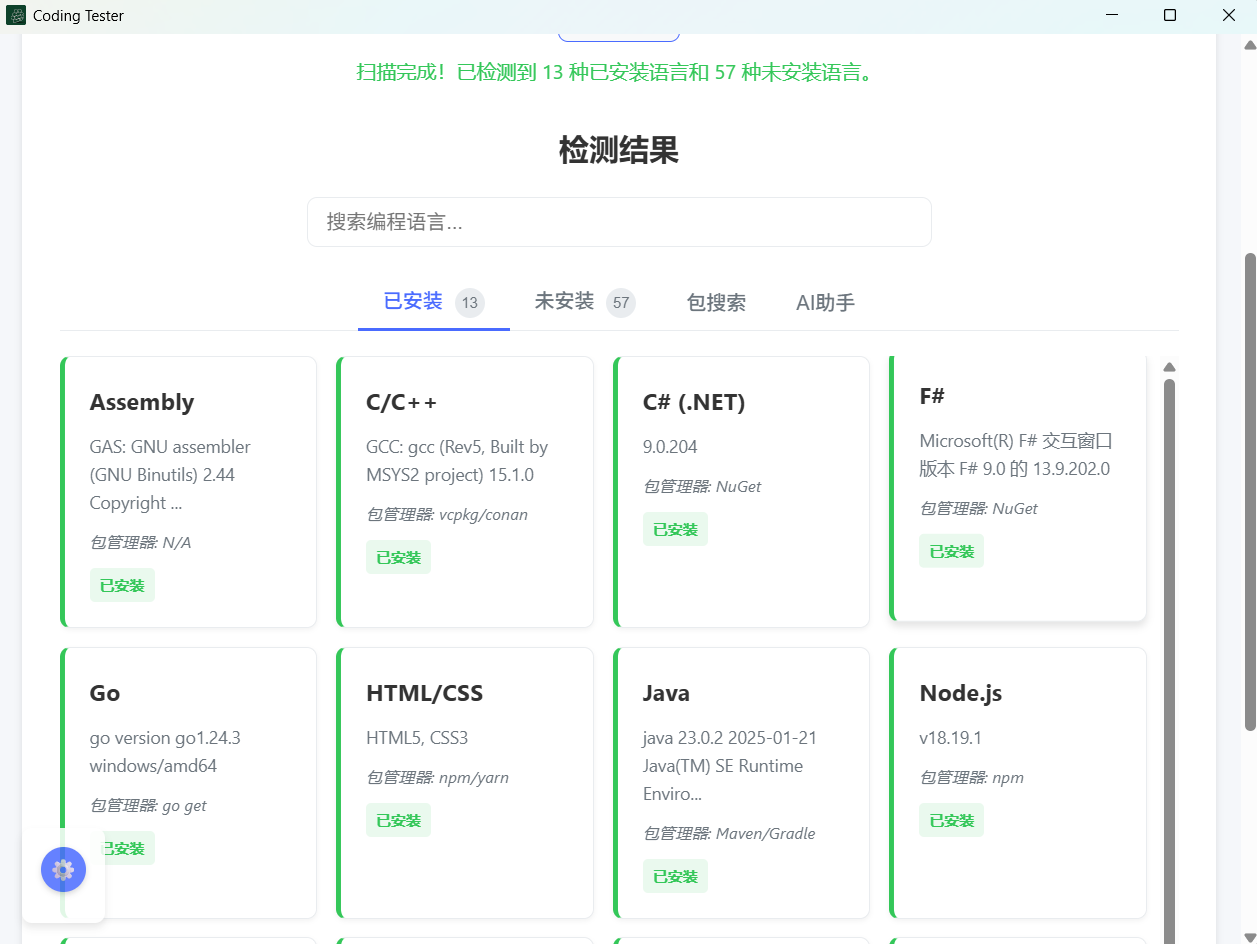
Task: Click 已安装 badge on the F# card
Action: click(x=951, y=551)
